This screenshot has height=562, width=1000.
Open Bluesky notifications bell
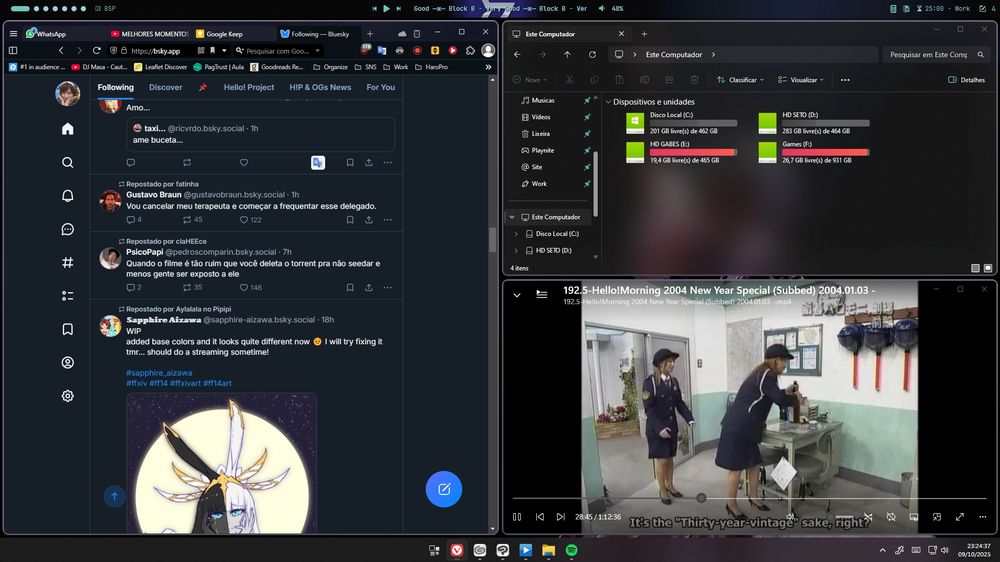point(68,196)
